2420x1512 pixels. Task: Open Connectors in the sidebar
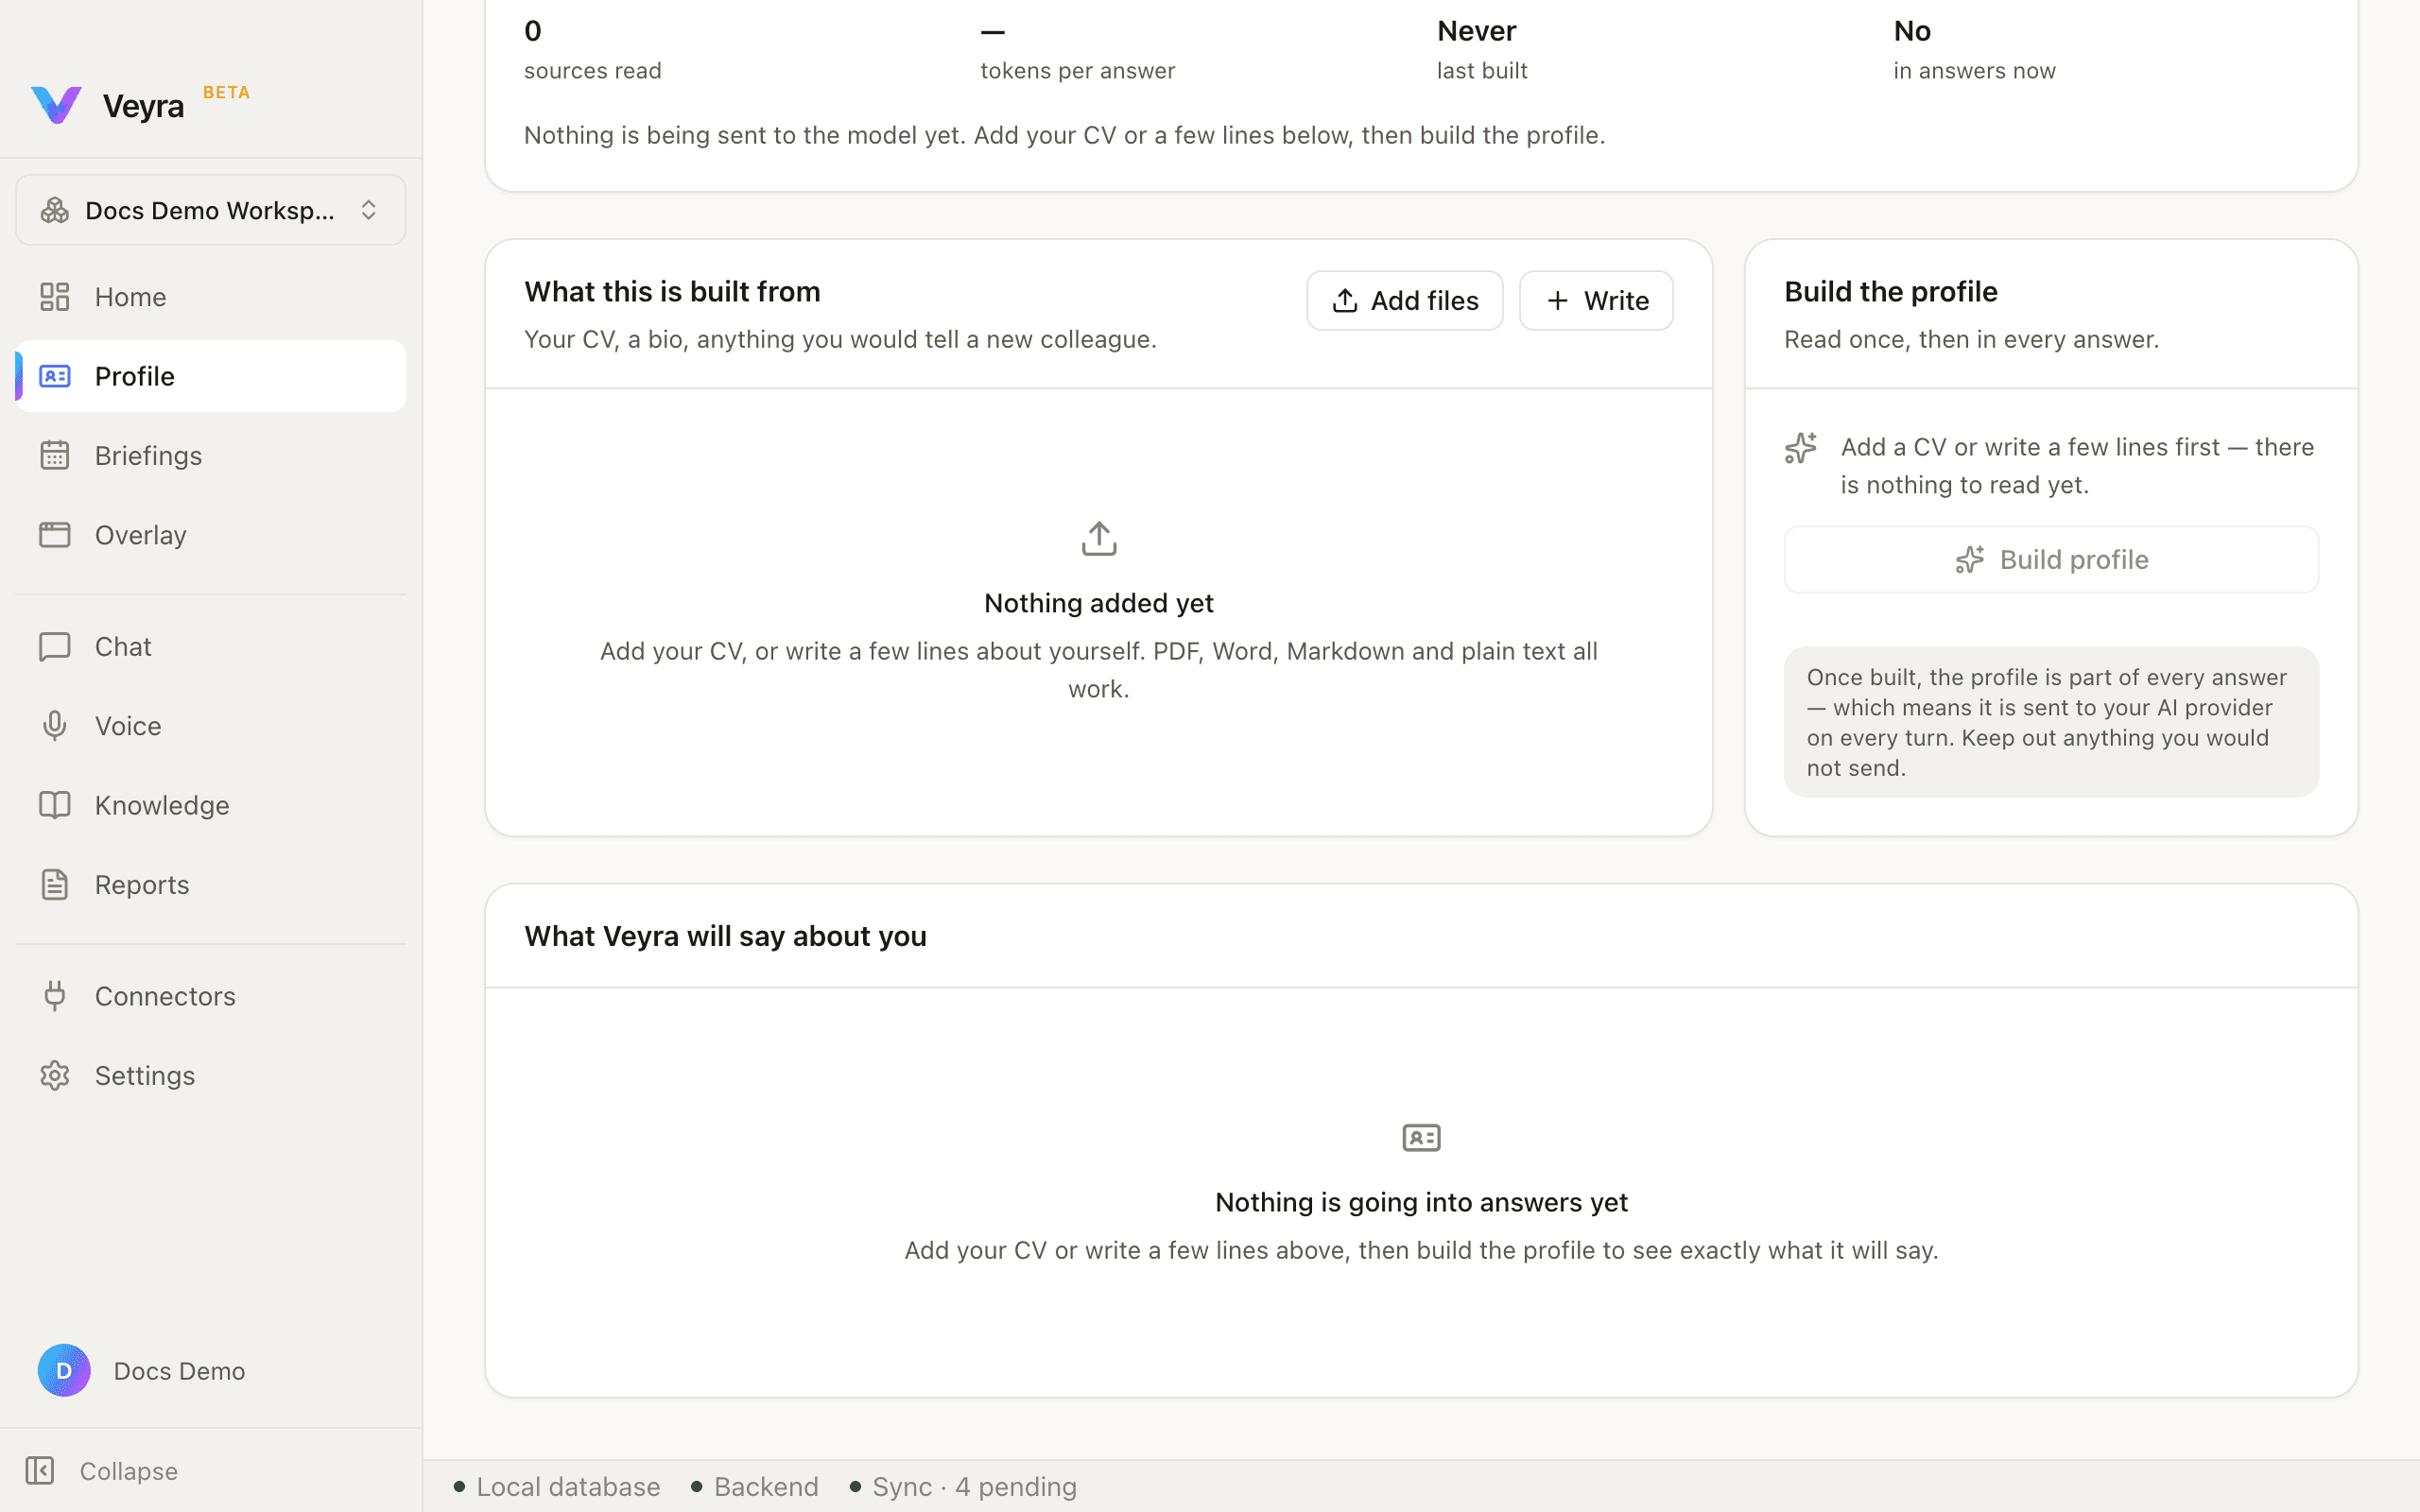click(211, 996)
